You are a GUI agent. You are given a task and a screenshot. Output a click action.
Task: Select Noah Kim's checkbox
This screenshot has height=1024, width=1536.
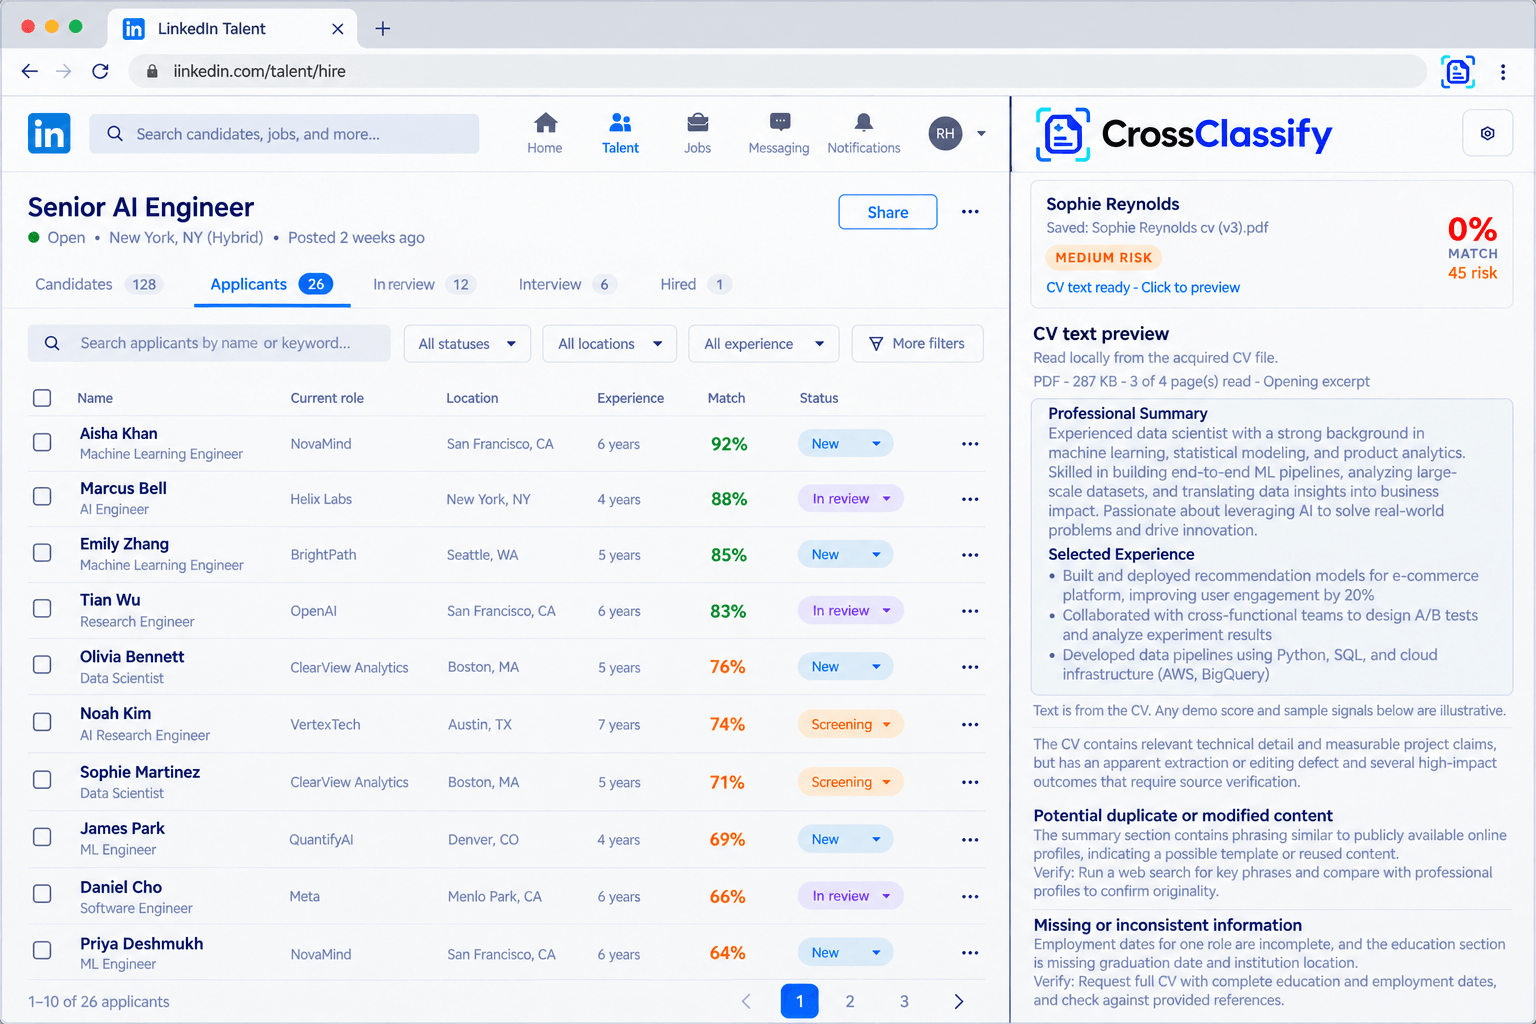[x=42, y=722]
